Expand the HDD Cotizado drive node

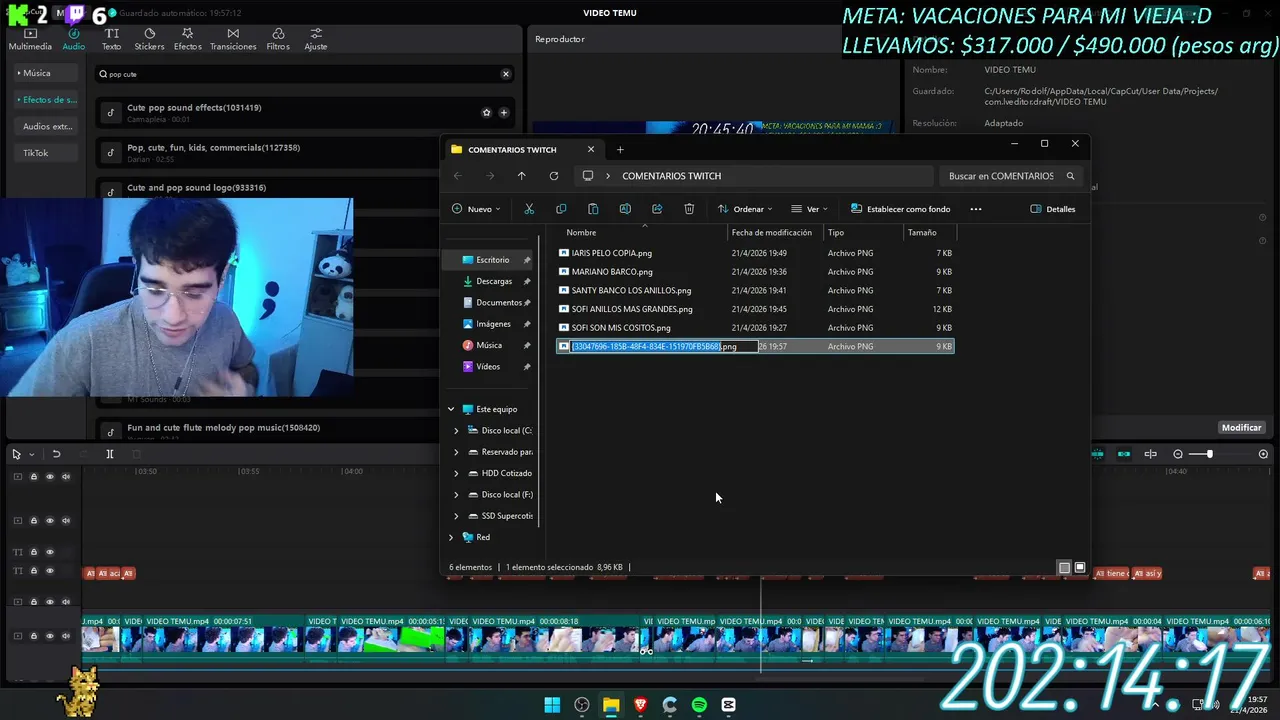457,473
